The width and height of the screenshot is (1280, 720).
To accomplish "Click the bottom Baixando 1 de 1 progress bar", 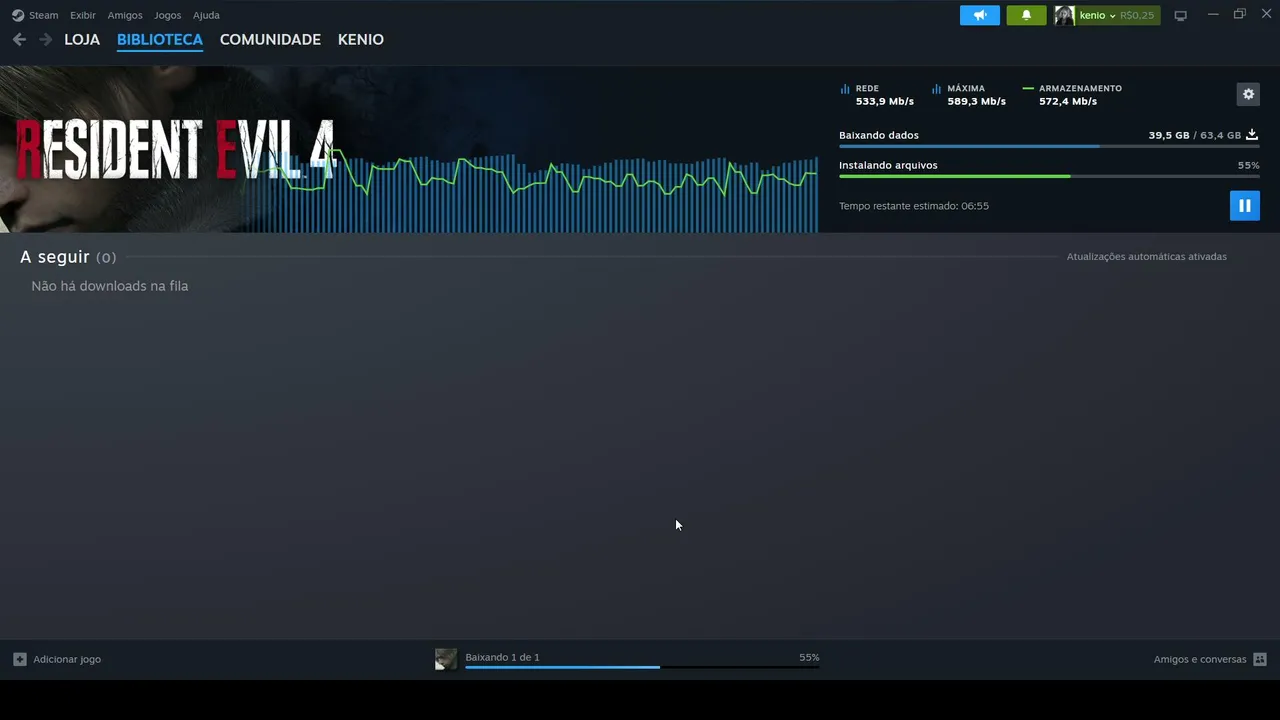I will point(642,666).
